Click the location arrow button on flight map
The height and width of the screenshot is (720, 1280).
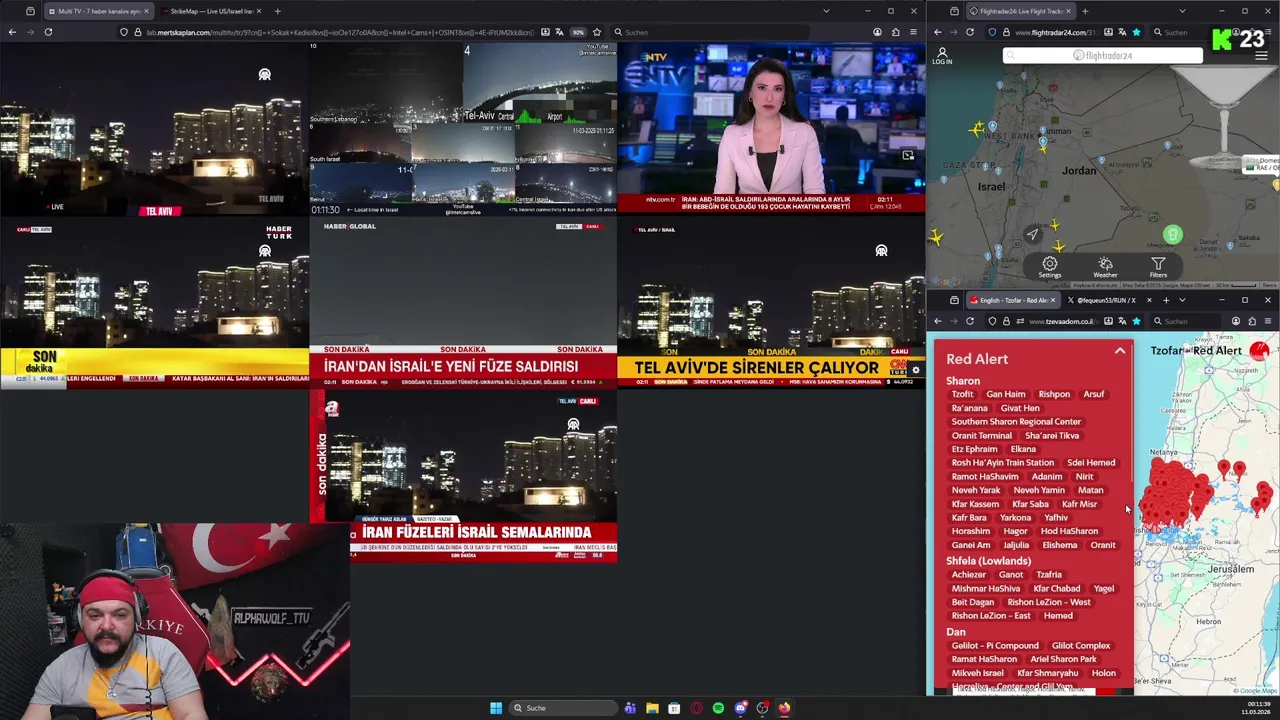1032,234
